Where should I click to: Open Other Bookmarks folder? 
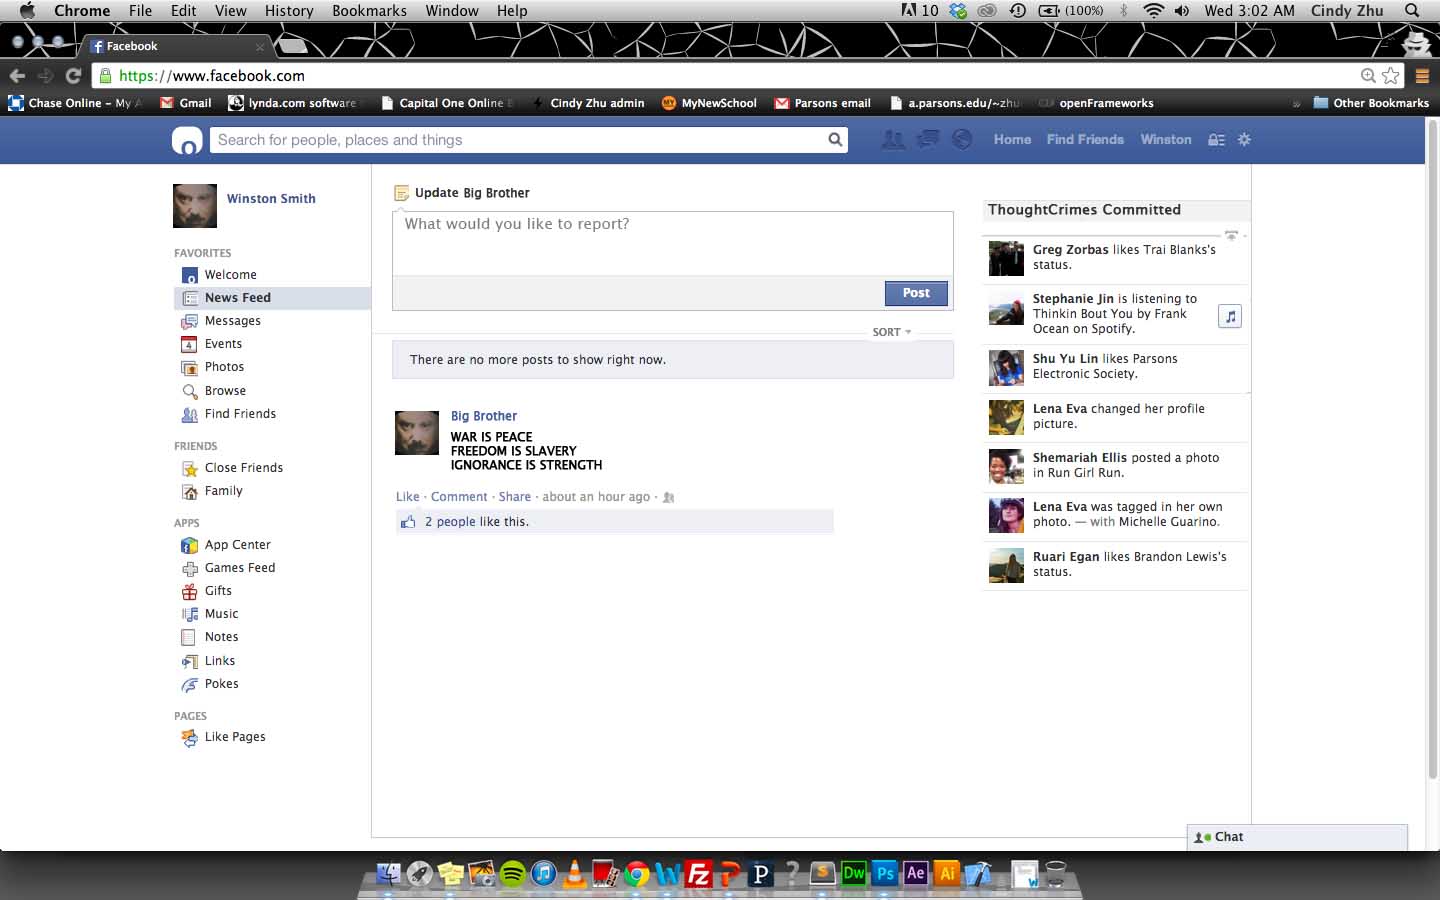pos(1371,103)
